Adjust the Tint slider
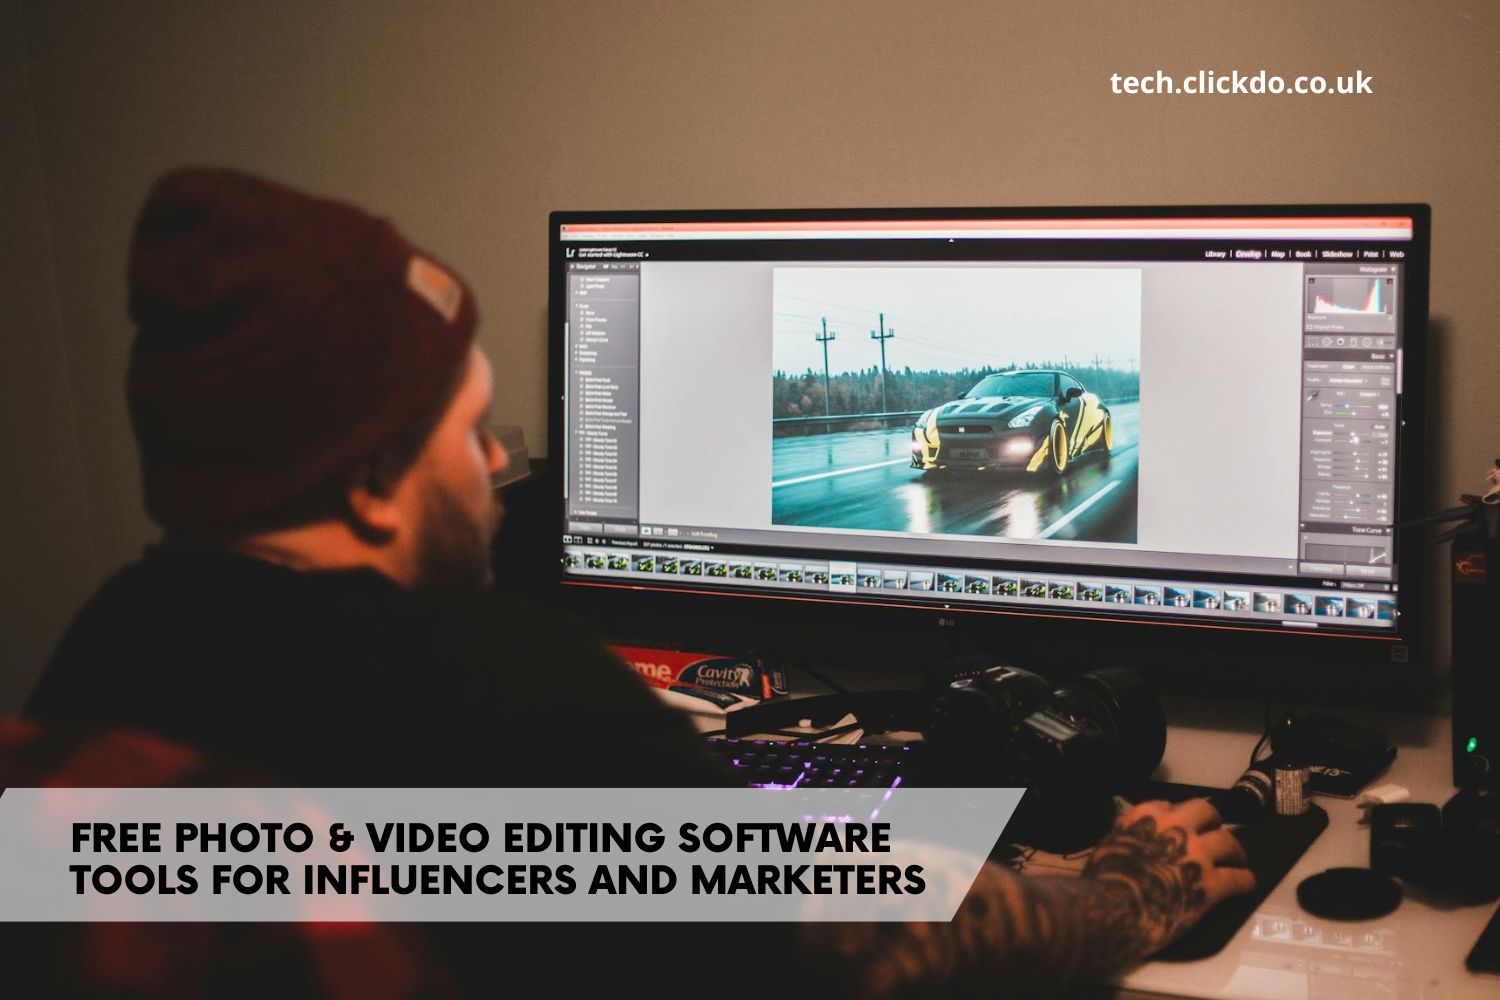 [1353, 414]
